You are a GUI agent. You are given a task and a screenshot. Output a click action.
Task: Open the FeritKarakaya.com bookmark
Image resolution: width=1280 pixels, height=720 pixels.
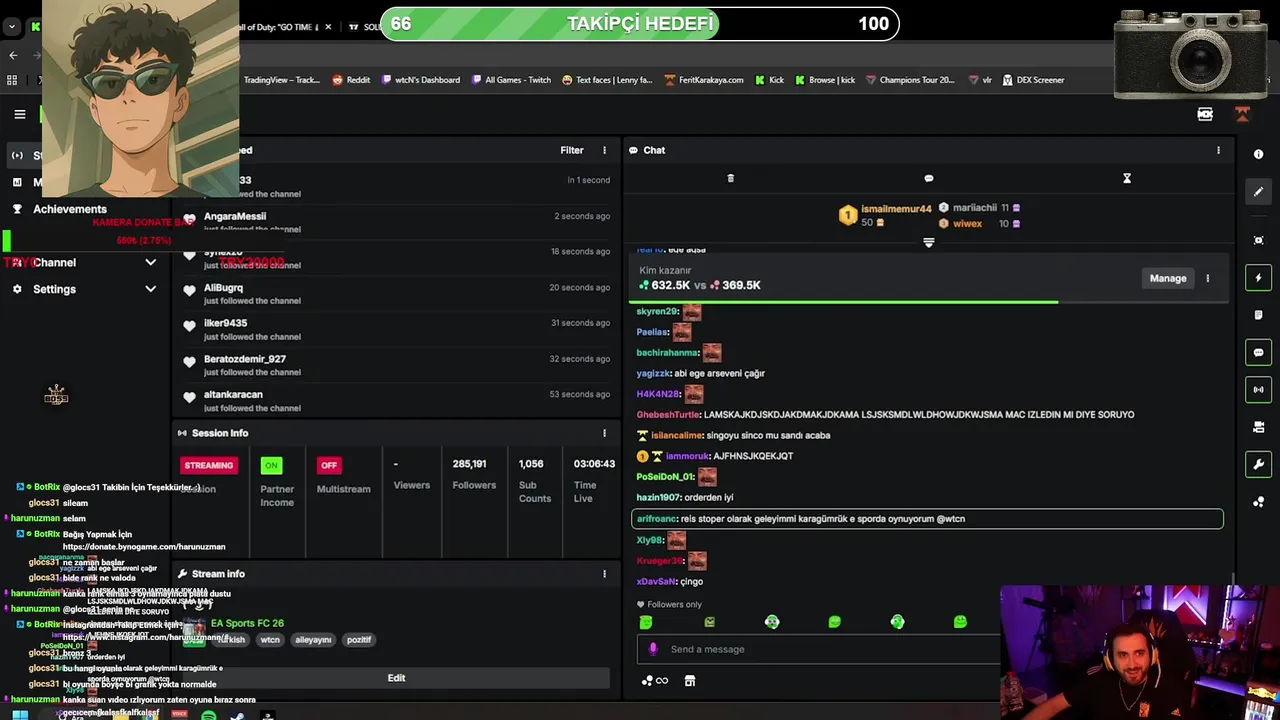pyautogui.click(x=703, y=80)
